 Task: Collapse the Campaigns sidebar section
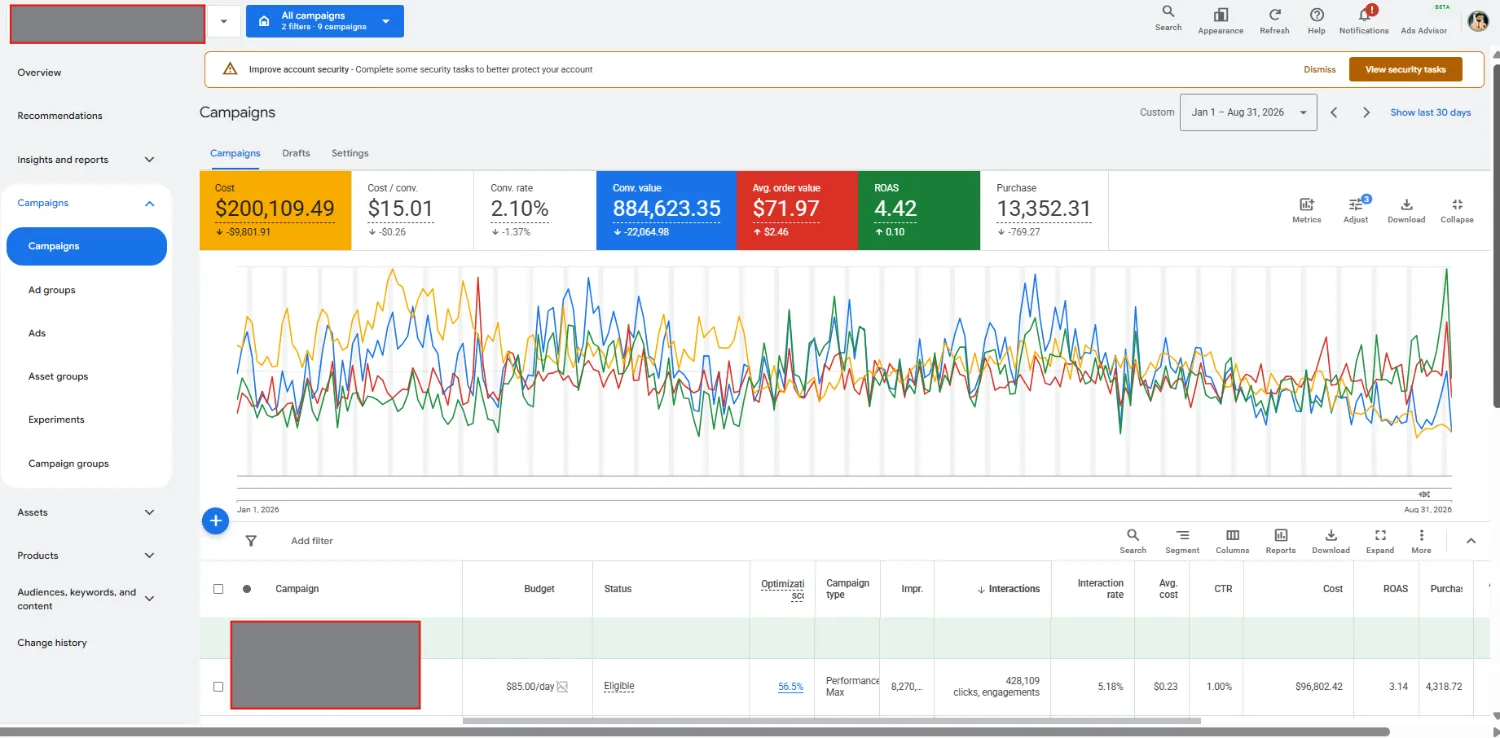[x=150, y=203]
